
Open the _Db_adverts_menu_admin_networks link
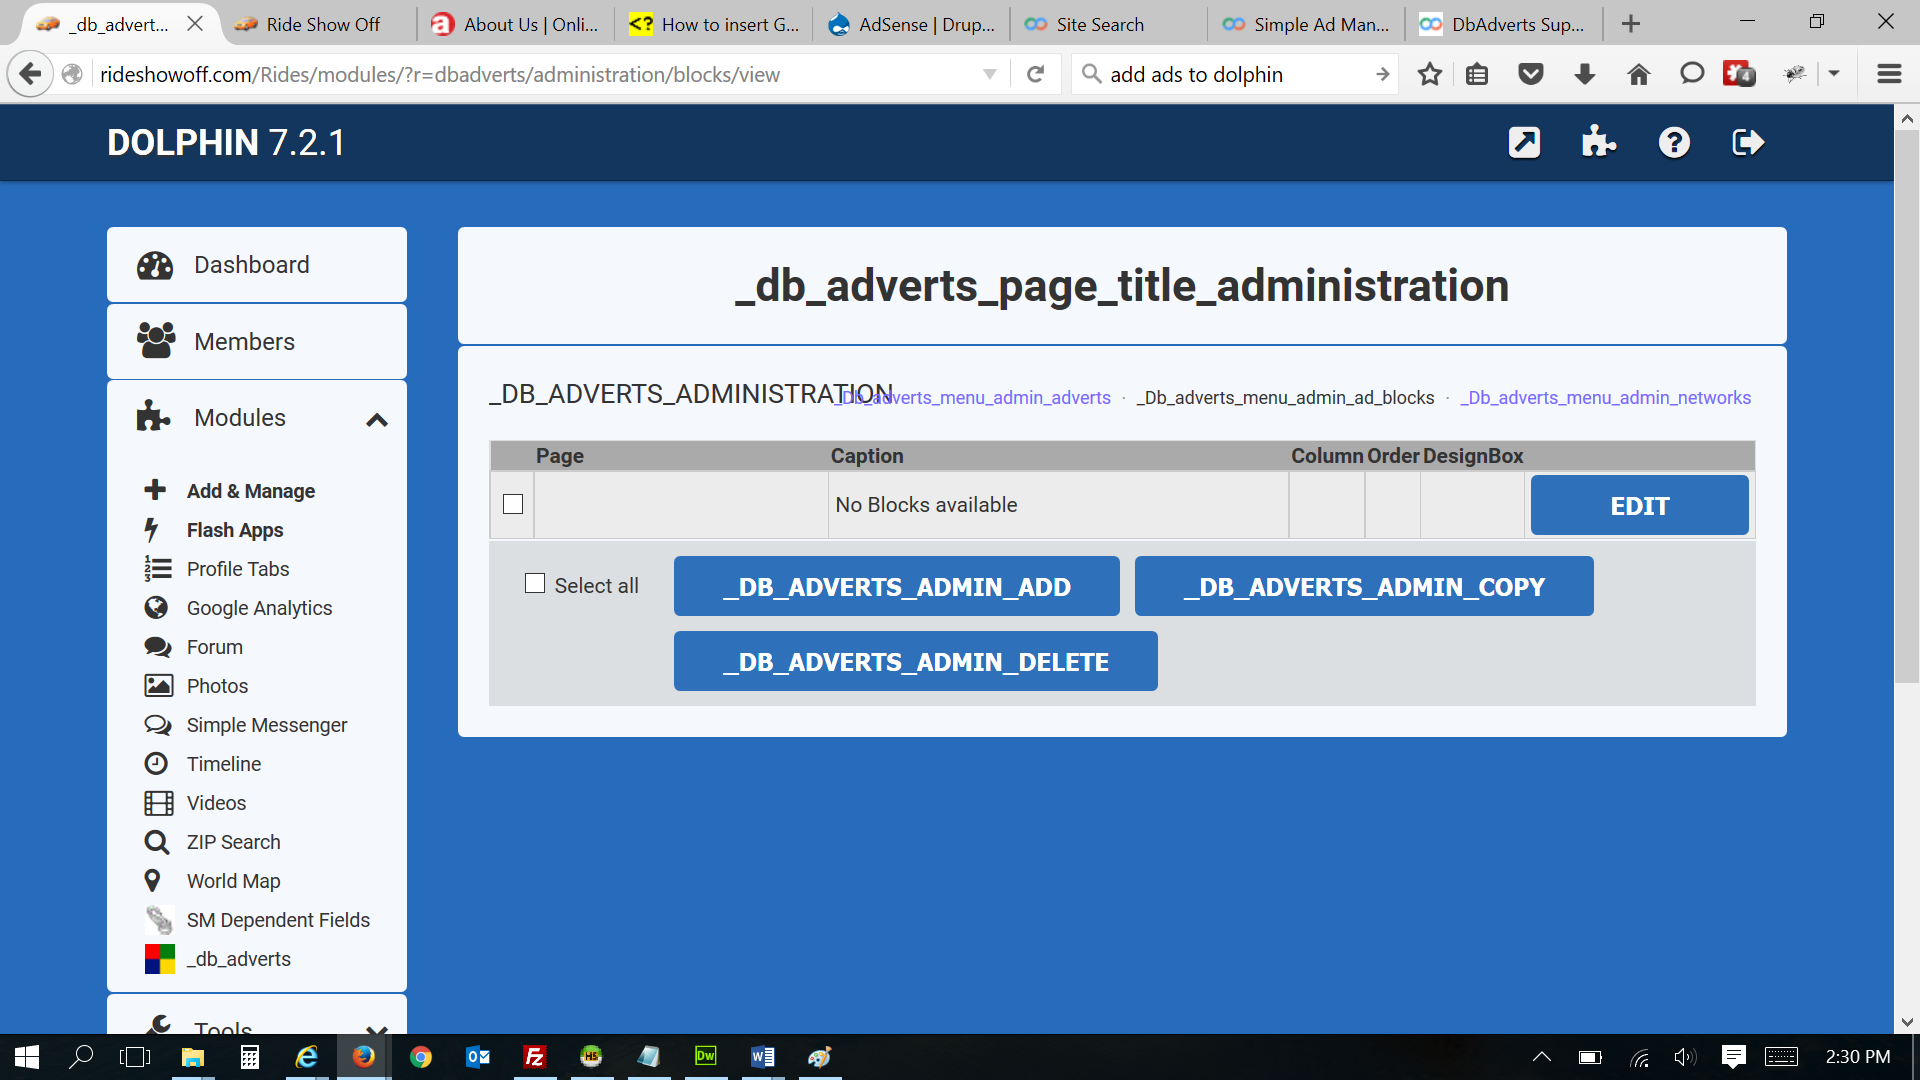pos(1605,398)
